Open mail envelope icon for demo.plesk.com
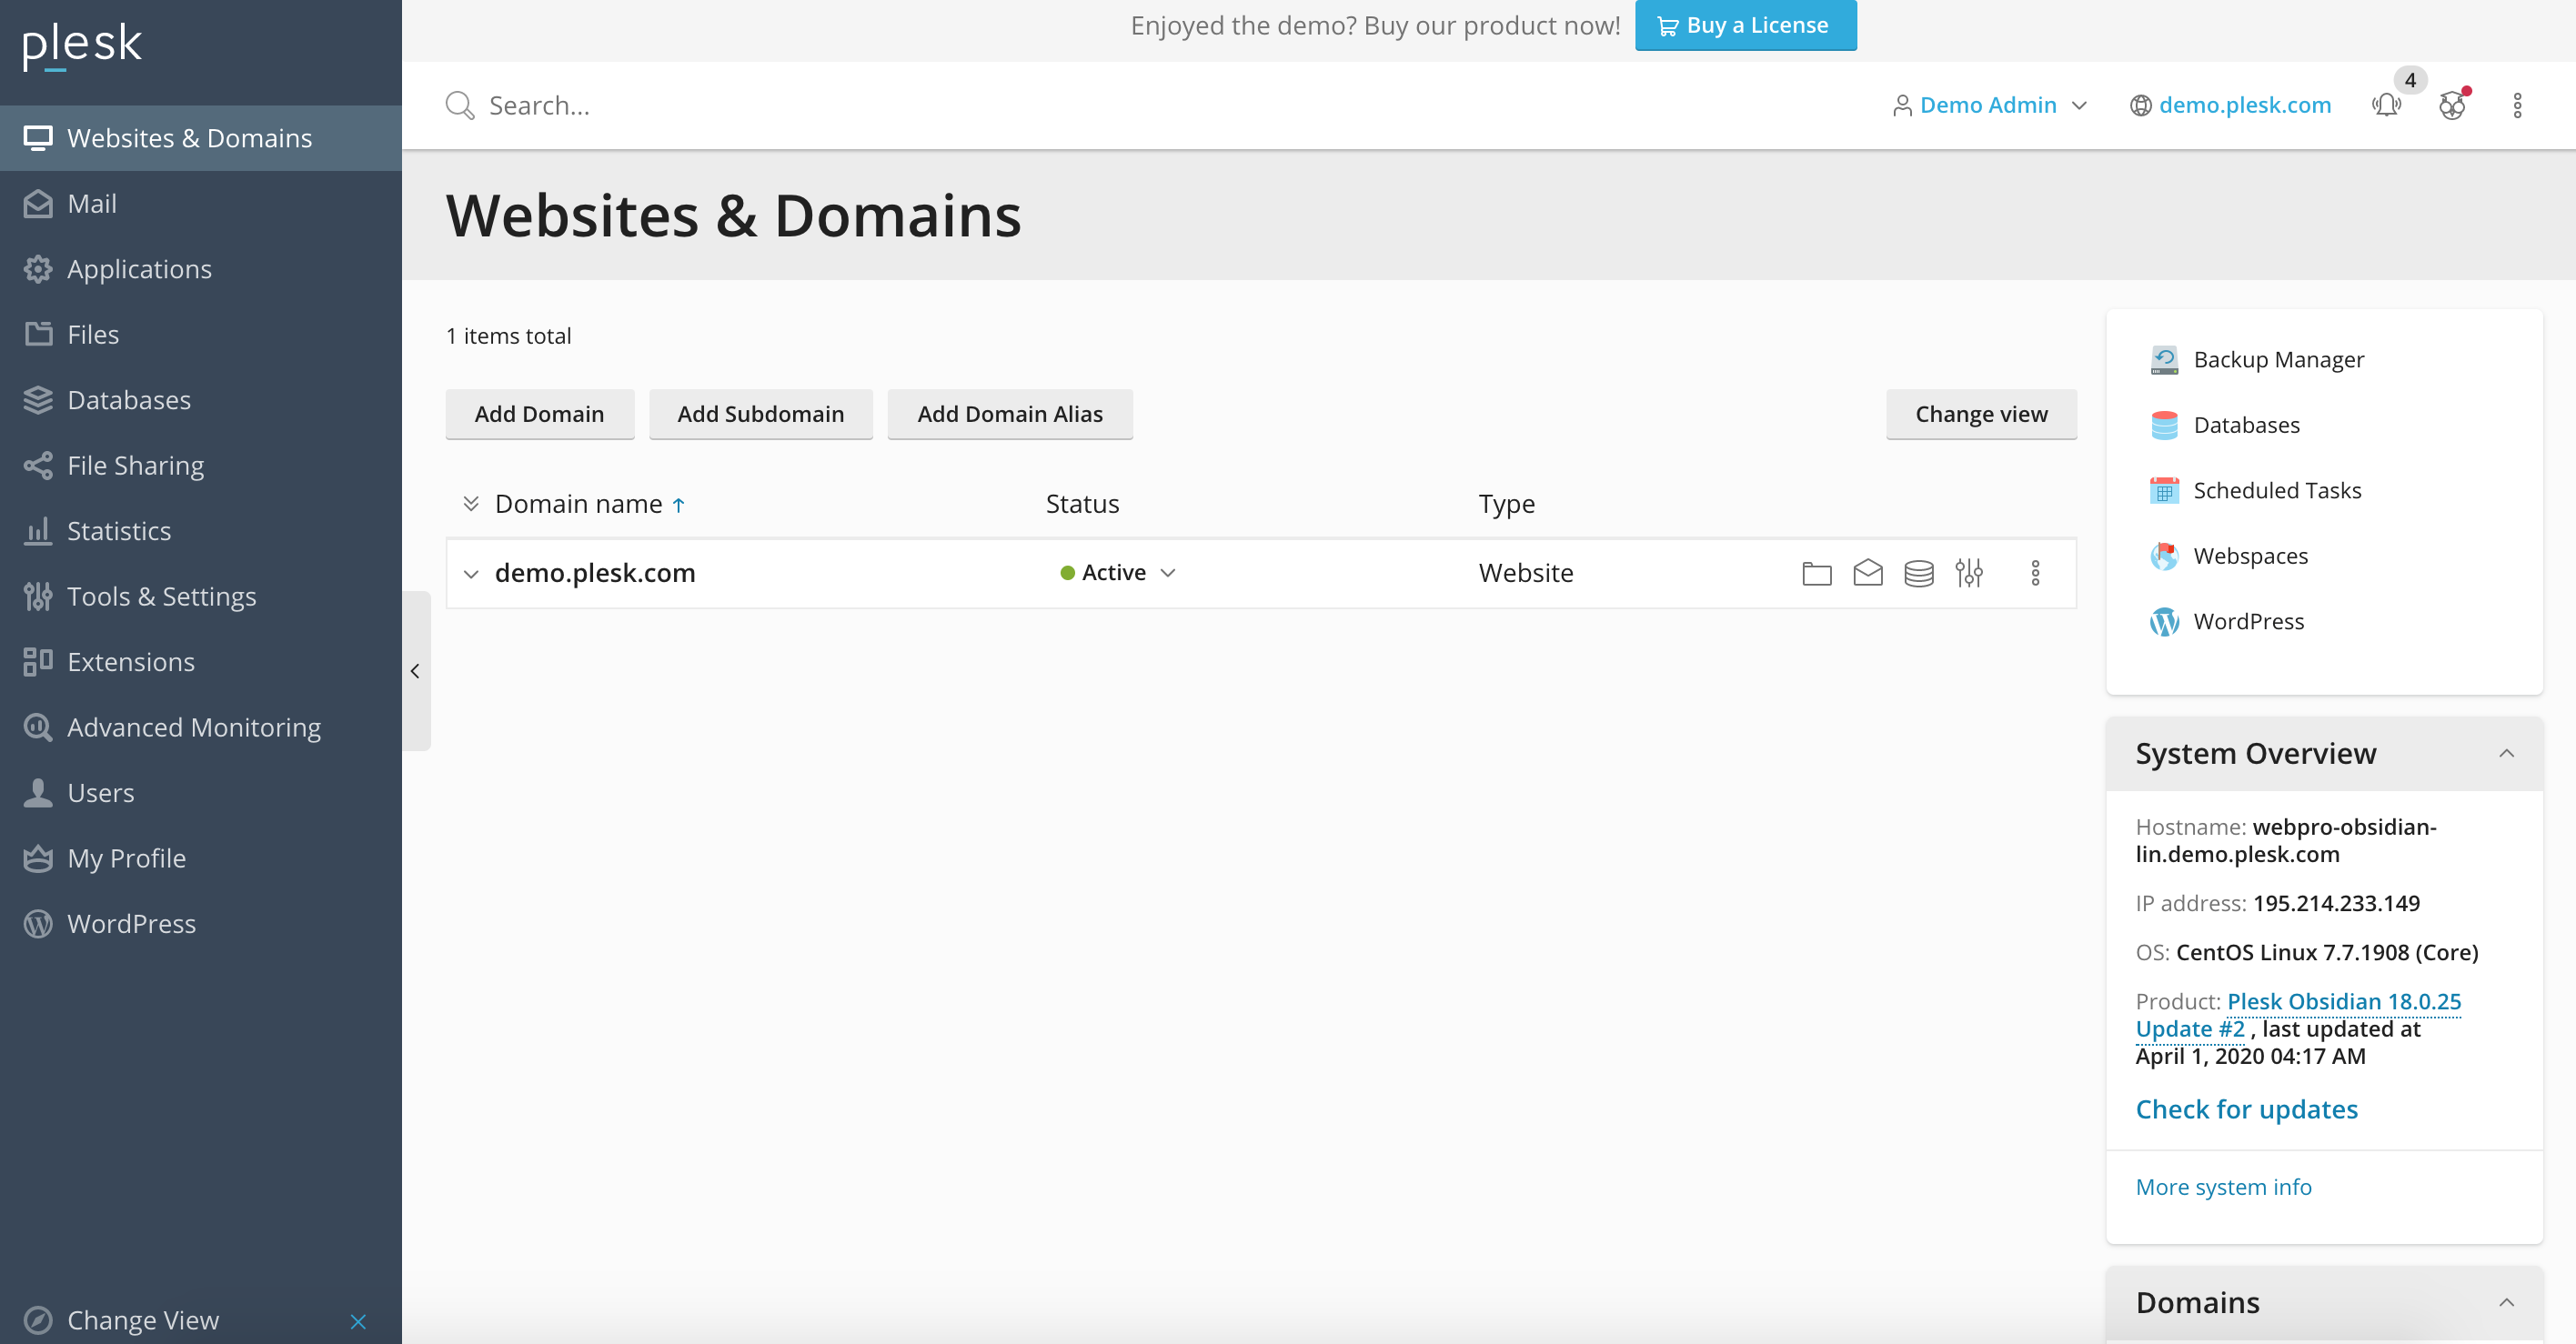2576x1344 pixels. tap(1867, 573)
